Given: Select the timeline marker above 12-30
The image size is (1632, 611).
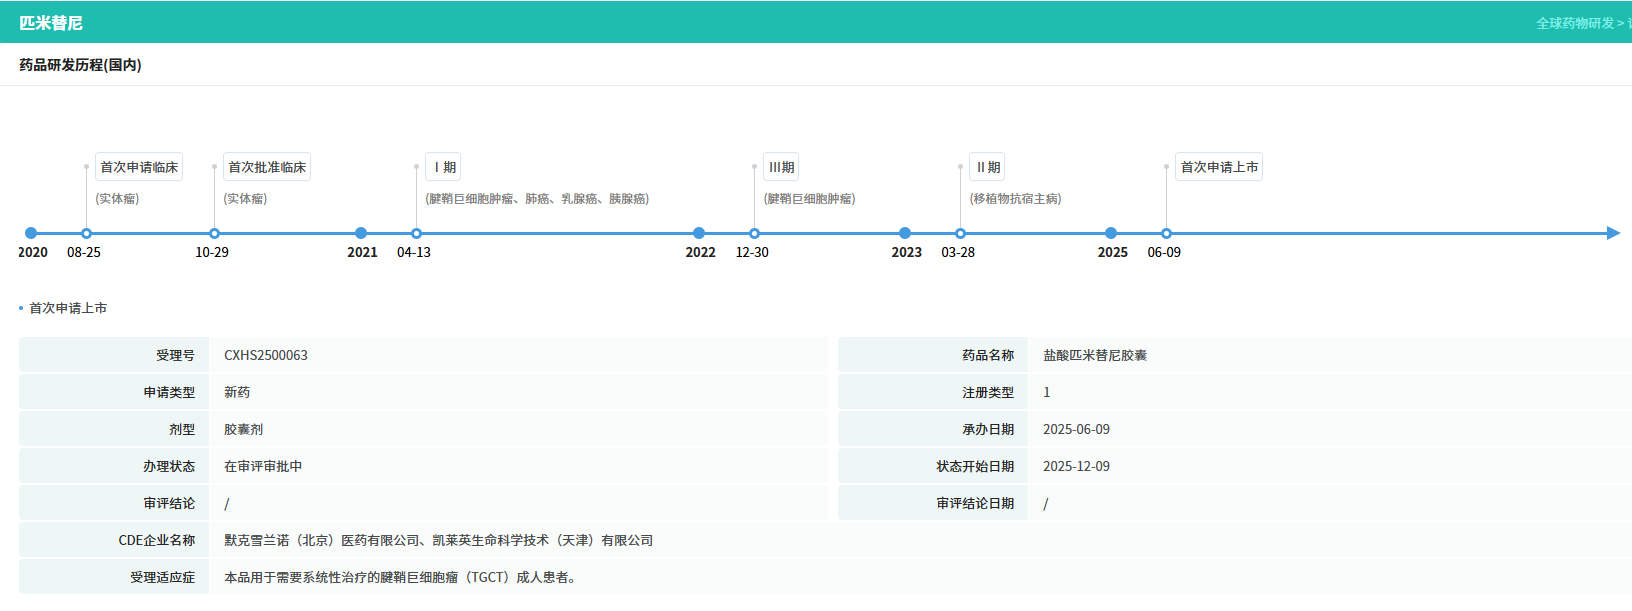Looking at the screenshot, I should [x=754, y=233].
